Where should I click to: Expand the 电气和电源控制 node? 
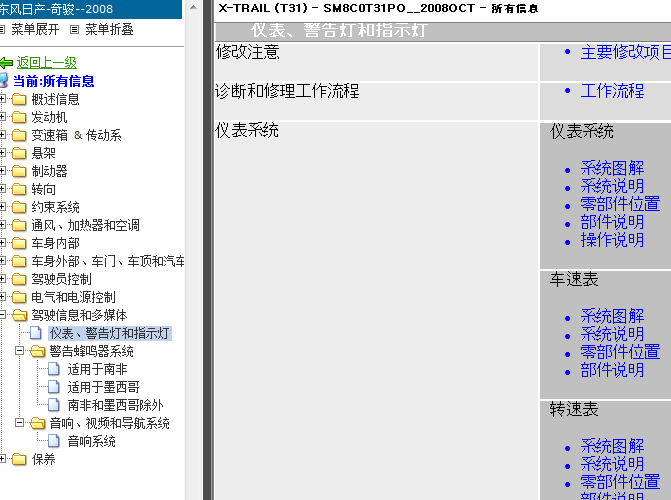pyautogui.click(x=4, y=298)
